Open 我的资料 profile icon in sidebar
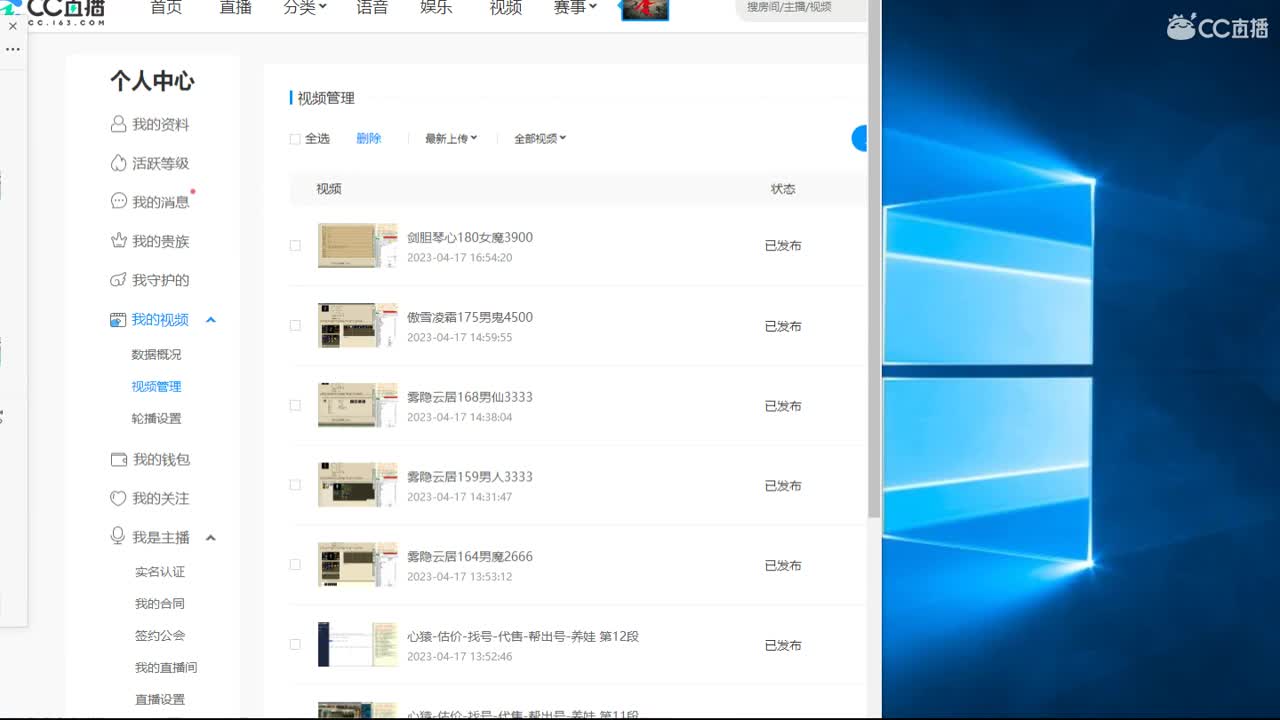The image size is (1280, 720). [x=118, y=124]
